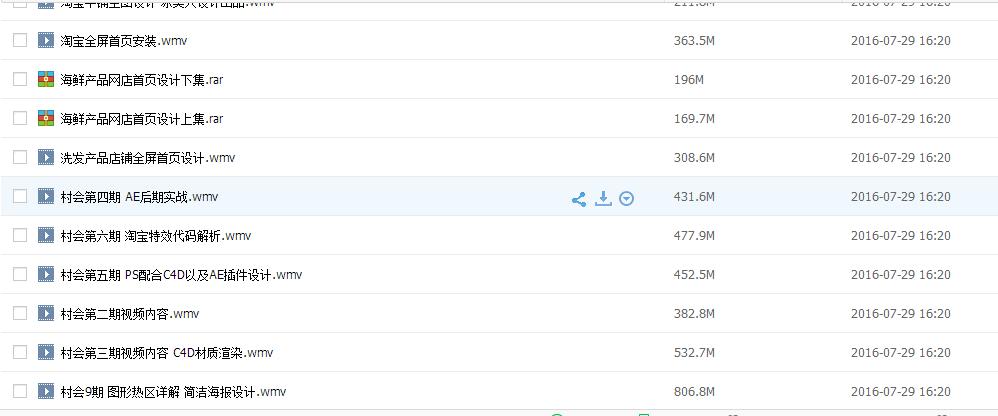998x416 pixels.
Task: Click video icon of 村会9期 图形热区详解 file
Action: 46,391
